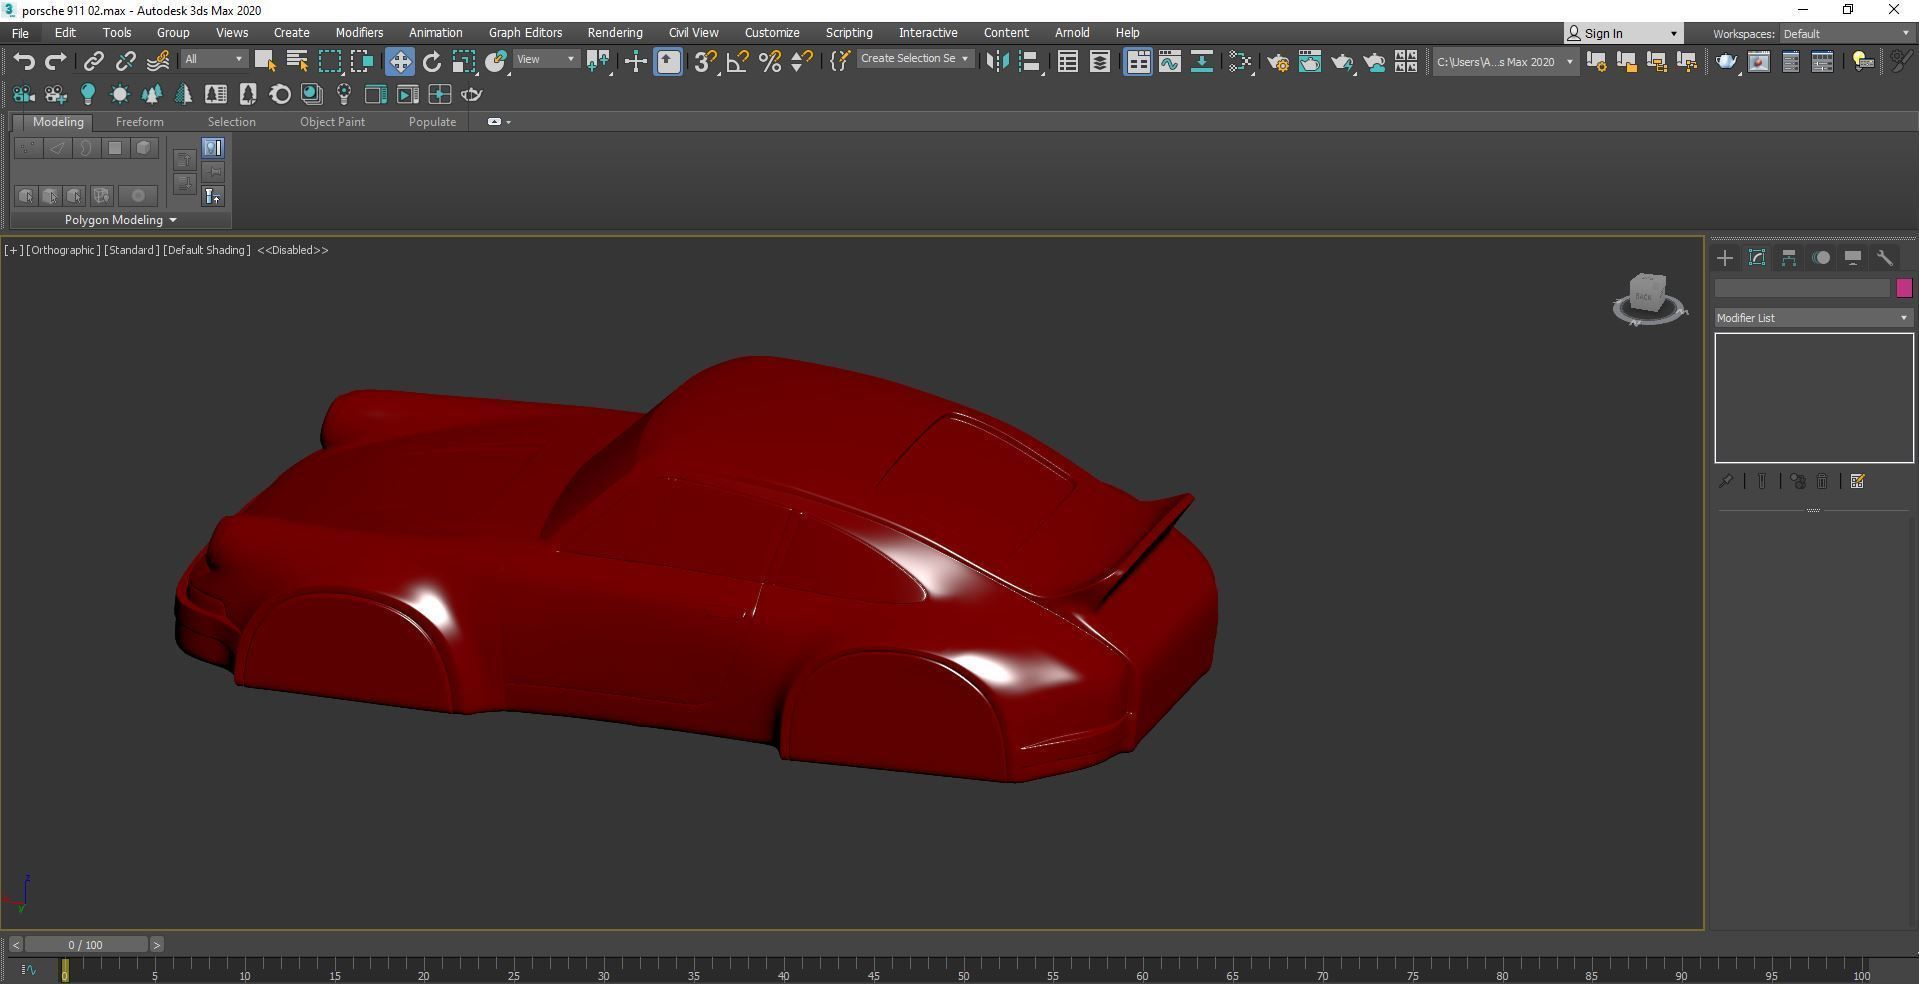Select the Select and Move tool

click(x=400, y=62)
